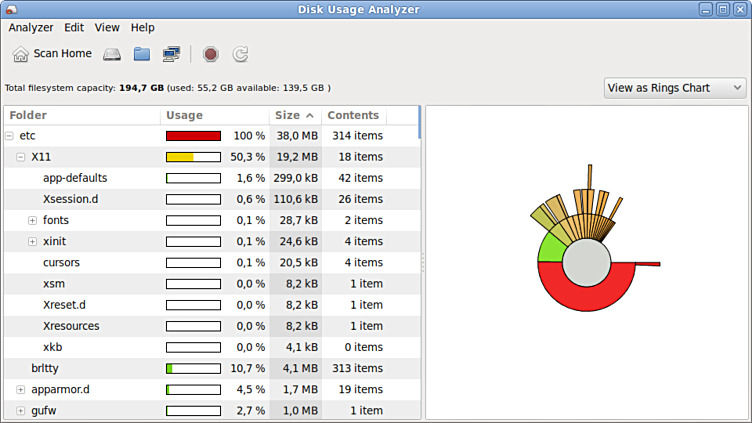The width and height of the screenshot is (752, 423).
Task: Open the Help menu
Action: pyautogui.click(x=142, y=28)
